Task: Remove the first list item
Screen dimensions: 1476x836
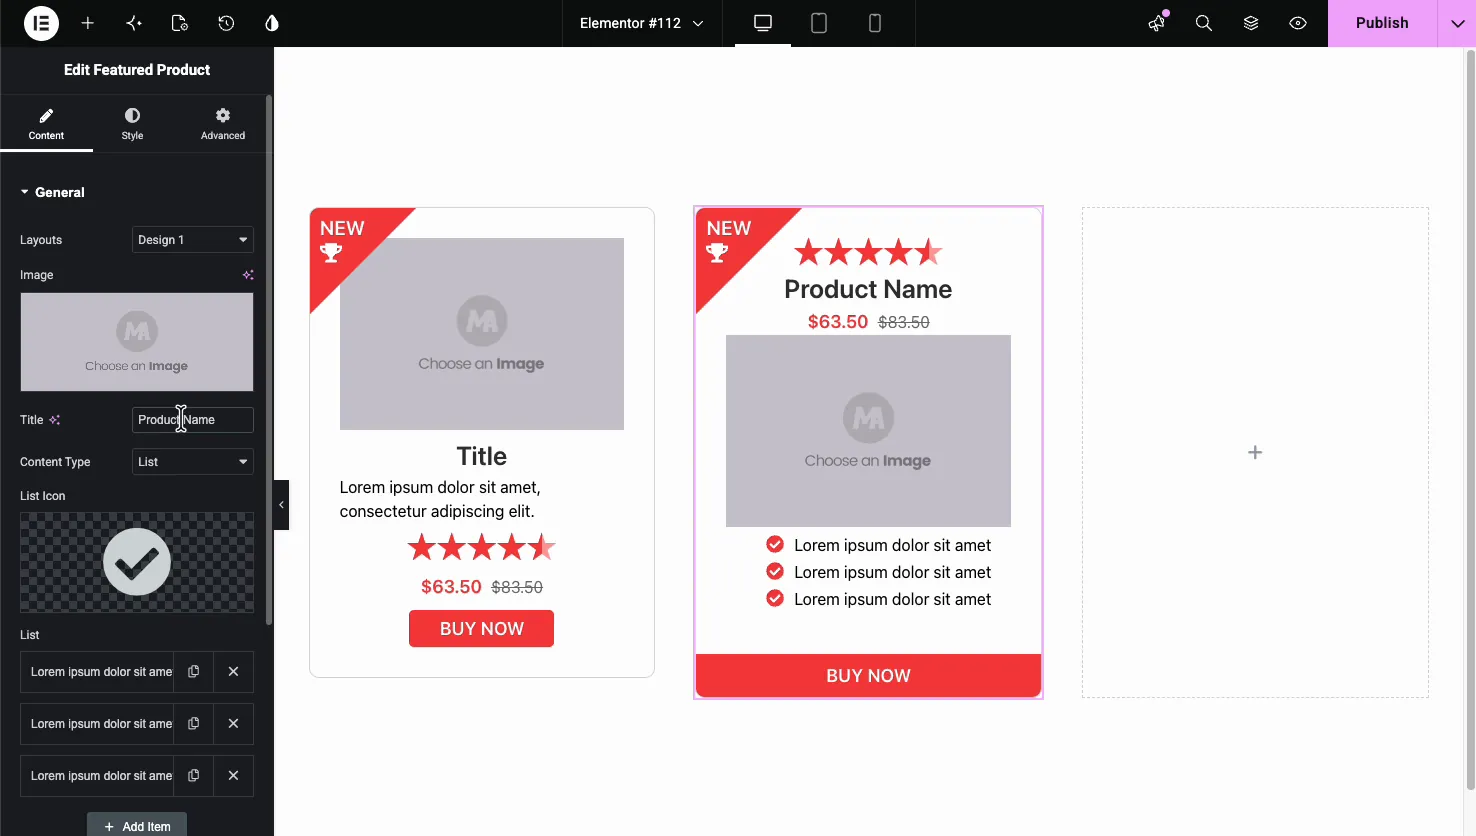Action: [233, 672]
